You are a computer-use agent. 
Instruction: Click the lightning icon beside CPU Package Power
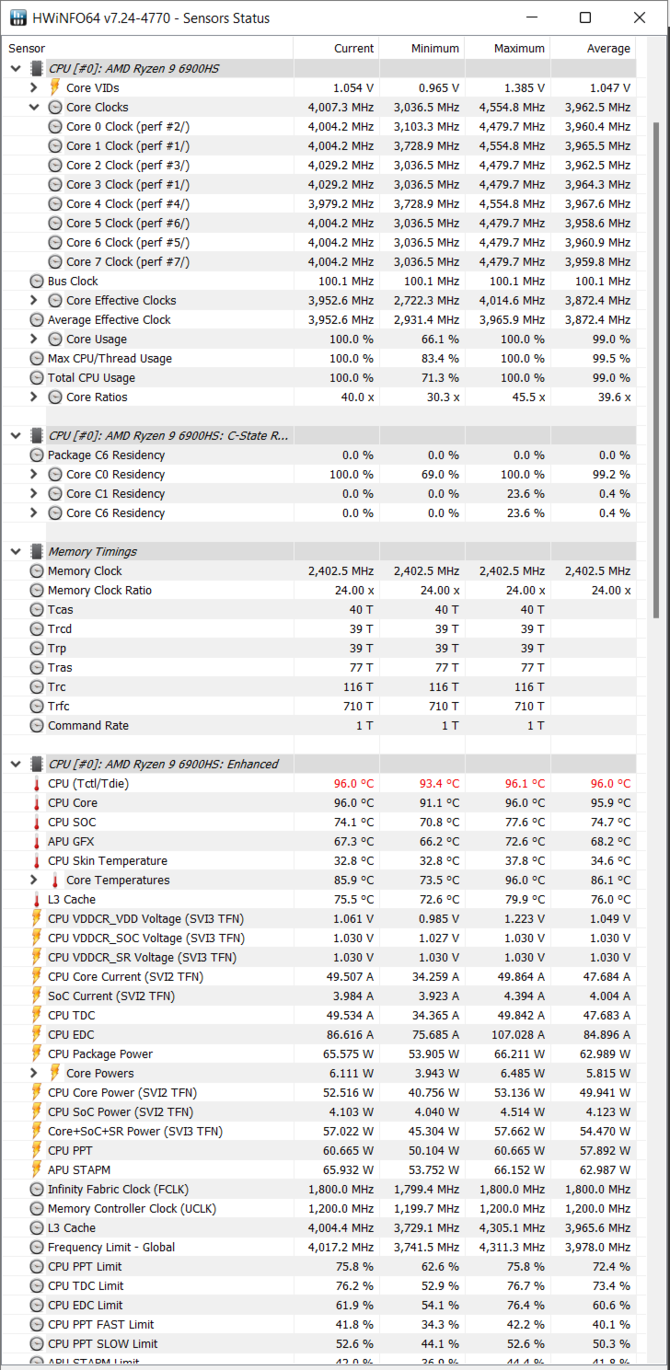tap(37, 1054)
